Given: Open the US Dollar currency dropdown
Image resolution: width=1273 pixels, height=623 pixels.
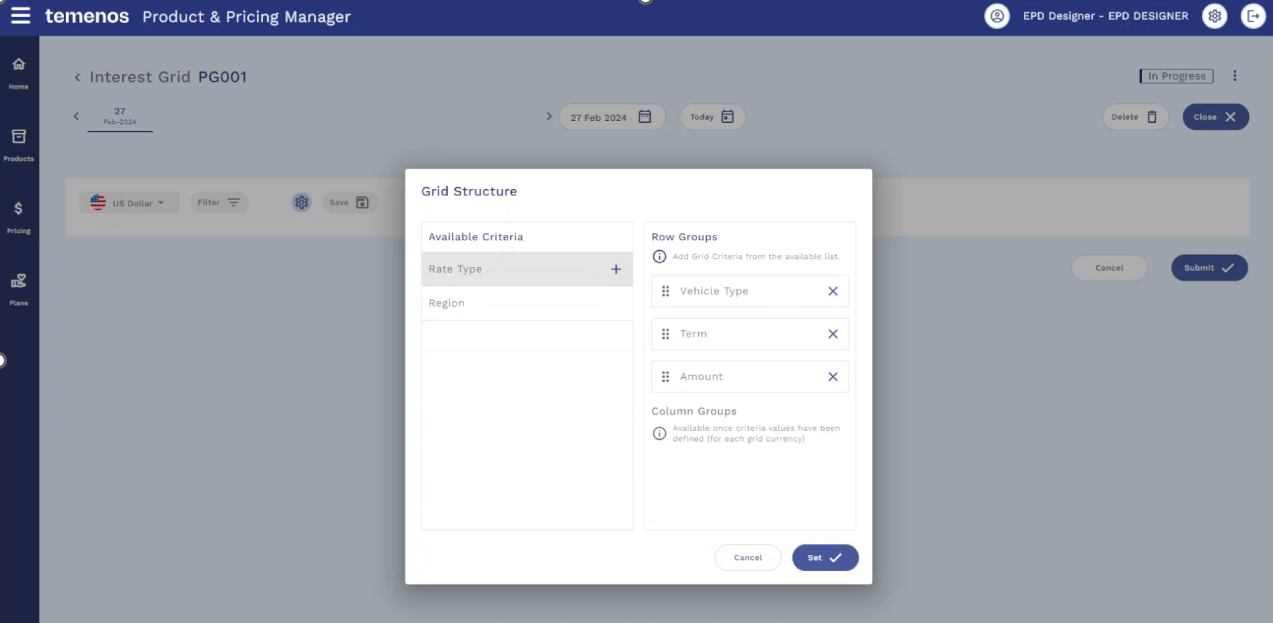Looking at the screenshot, I should tap(129, 203).
